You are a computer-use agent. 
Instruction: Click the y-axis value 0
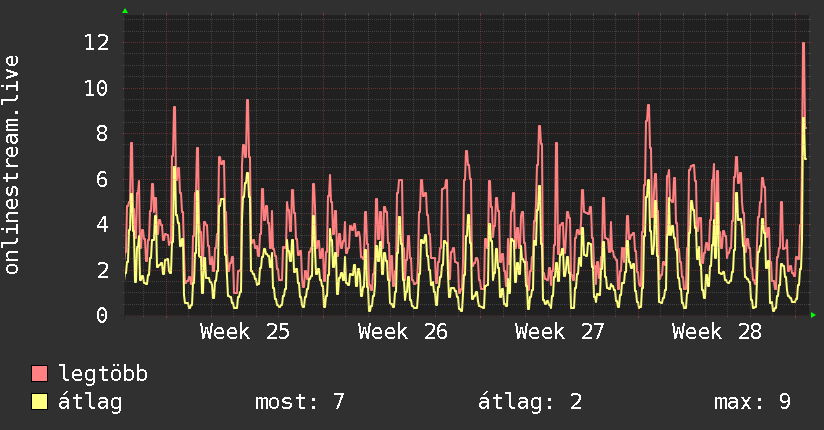tap(102, 315)
